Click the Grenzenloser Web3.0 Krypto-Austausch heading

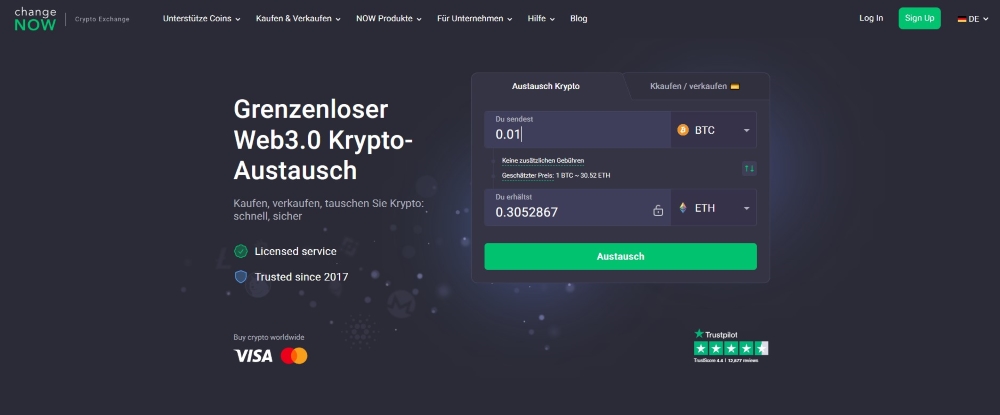(323, 140)
